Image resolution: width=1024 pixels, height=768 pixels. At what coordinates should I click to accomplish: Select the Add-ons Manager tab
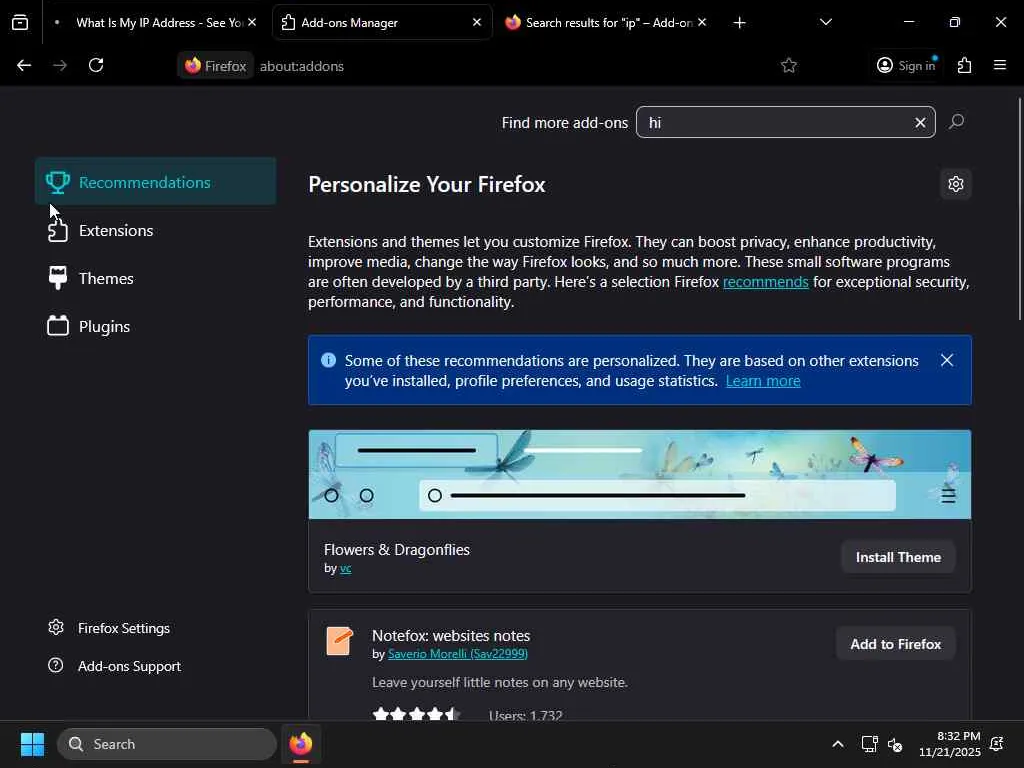click(x=381, y=23)
